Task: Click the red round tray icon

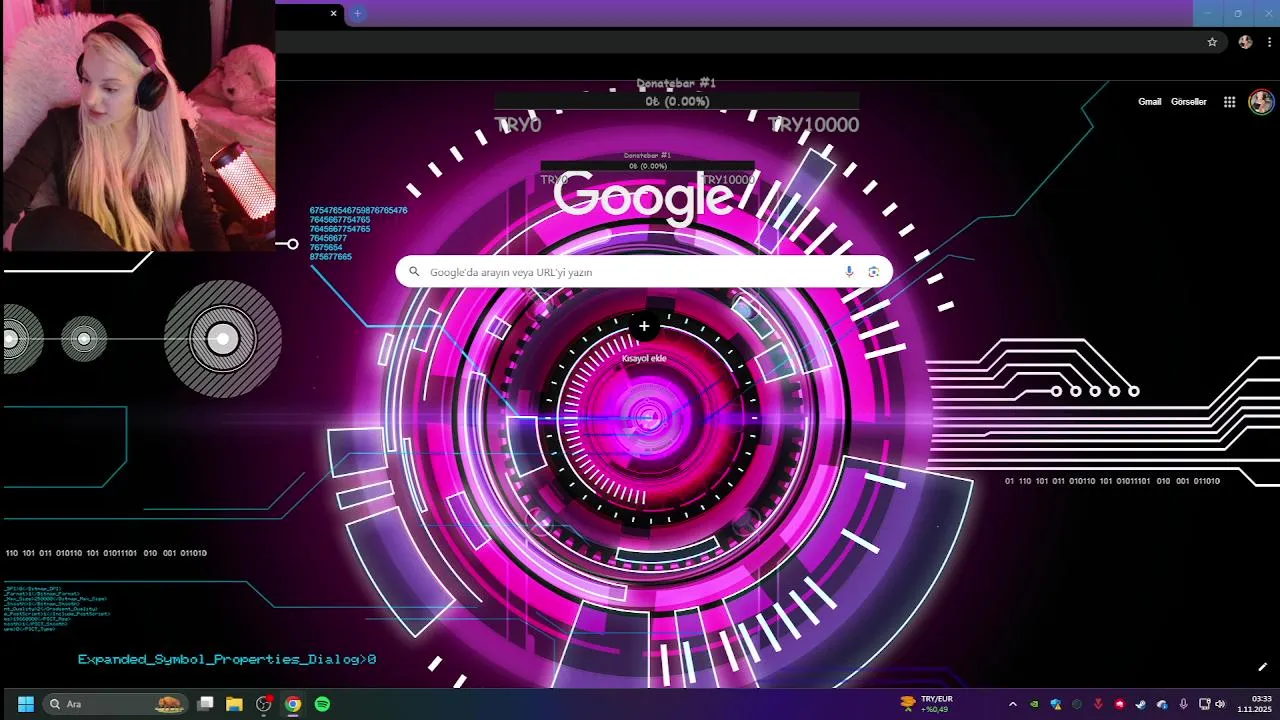Action: point(1119,704)
